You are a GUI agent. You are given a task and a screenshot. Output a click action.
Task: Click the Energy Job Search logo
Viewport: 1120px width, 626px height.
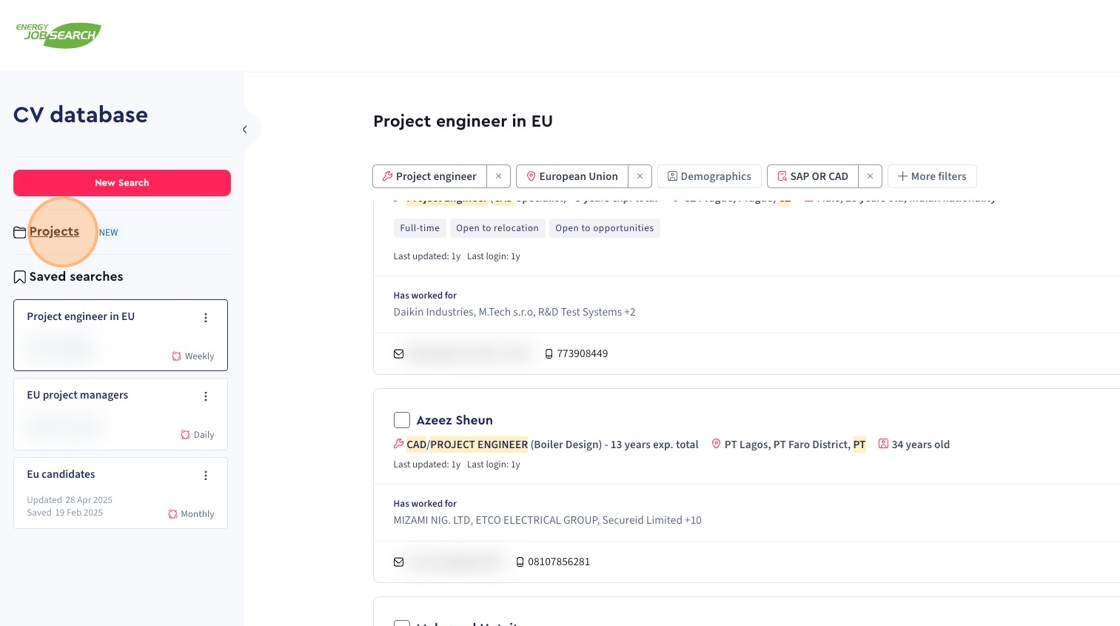click(x=58, y=35)
